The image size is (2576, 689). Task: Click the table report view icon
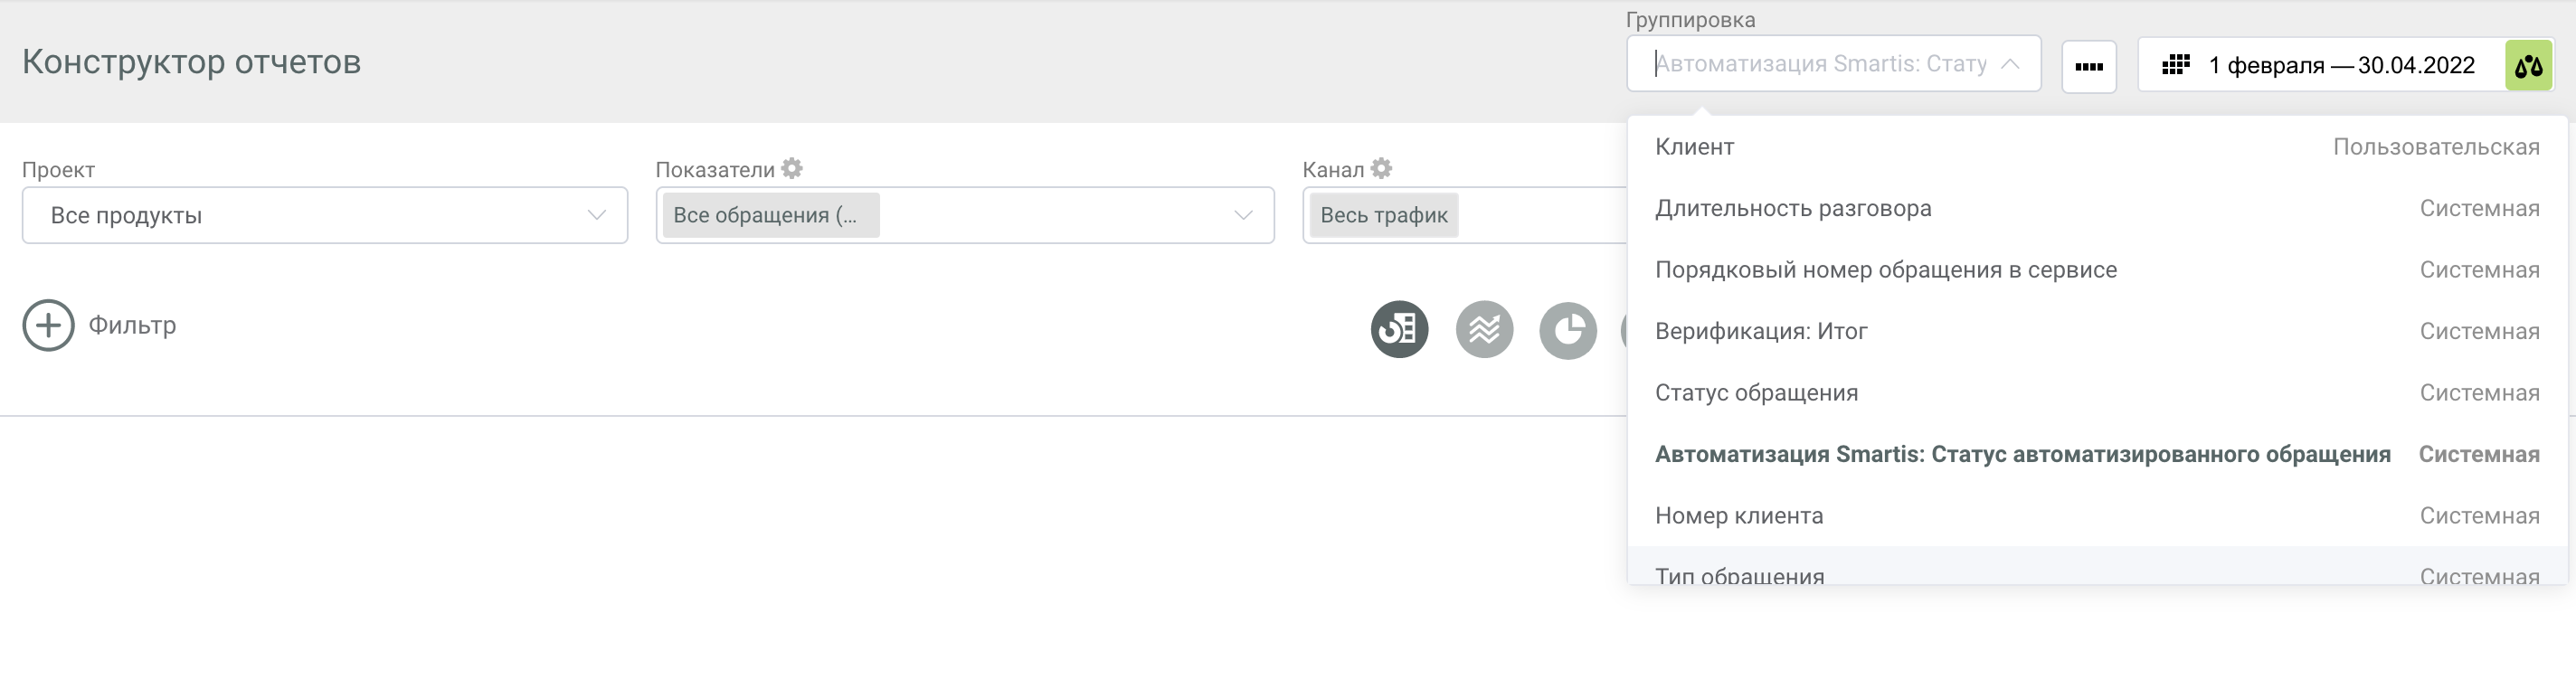coord(1398,329)
